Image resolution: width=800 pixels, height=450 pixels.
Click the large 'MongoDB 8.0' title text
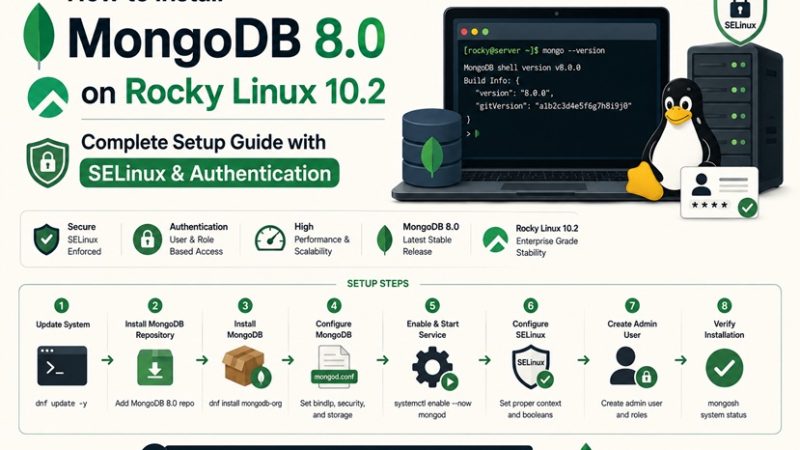pyautogui.click(x=227, y=39)
